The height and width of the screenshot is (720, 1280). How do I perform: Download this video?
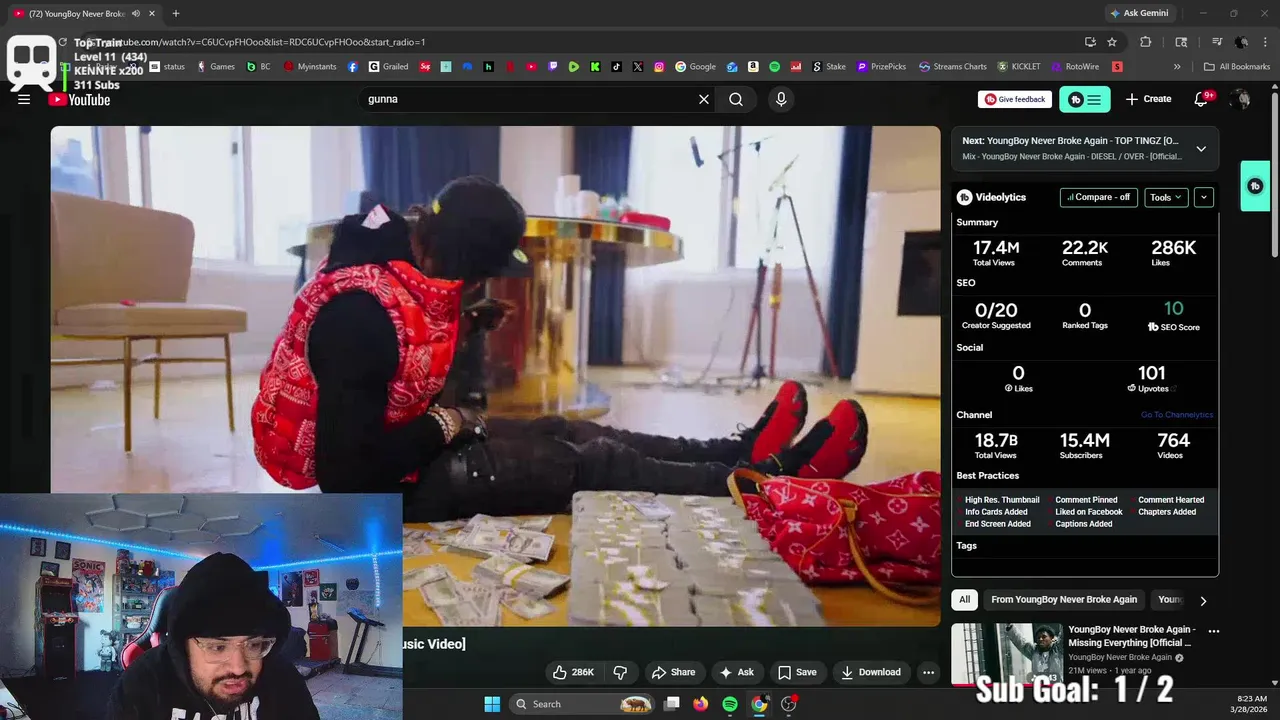point(871,672)
